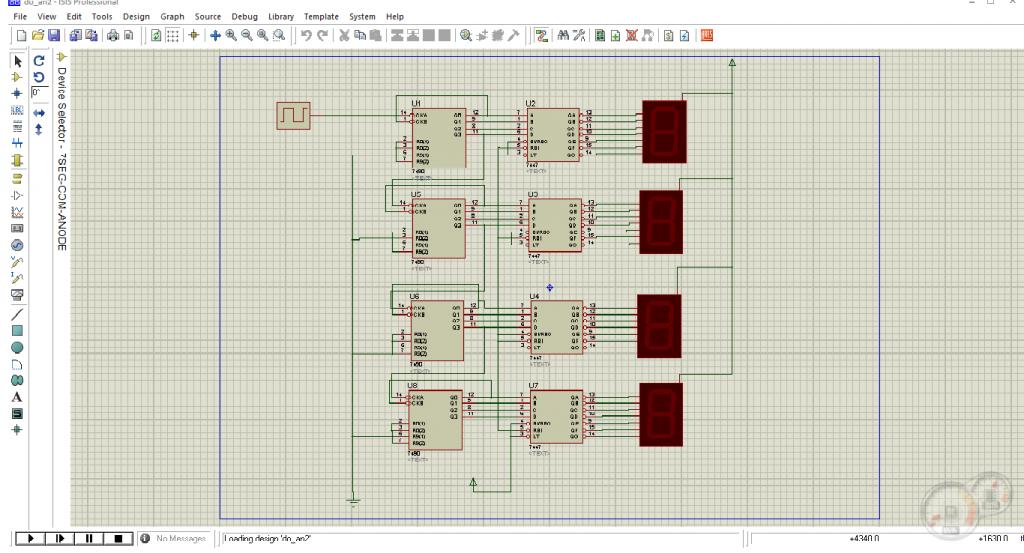The width and height of the screenshot is (1024, 553).
Task: Pick the 2D circle graphics tool
Action: 17,347
